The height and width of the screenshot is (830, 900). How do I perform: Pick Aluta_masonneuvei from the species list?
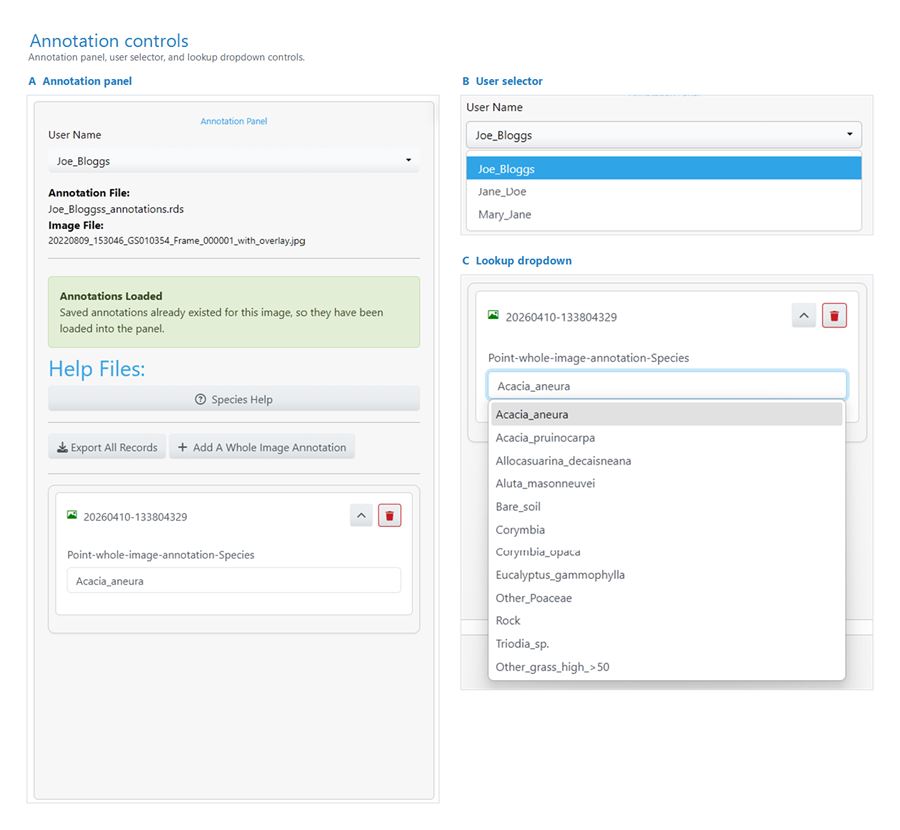point(666,483)
